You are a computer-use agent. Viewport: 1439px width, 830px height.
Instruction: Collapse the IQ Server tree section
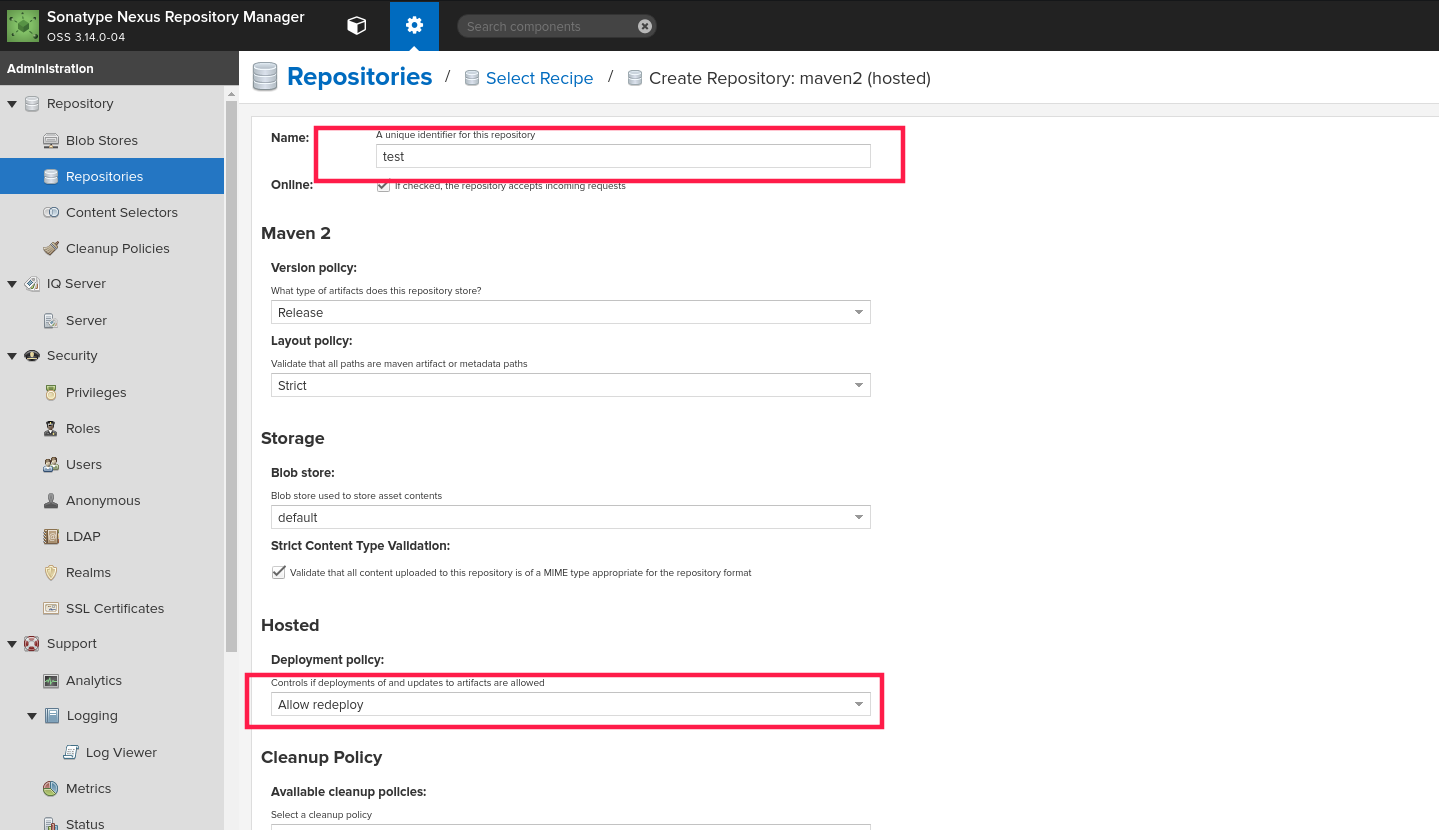coord(12,284)
